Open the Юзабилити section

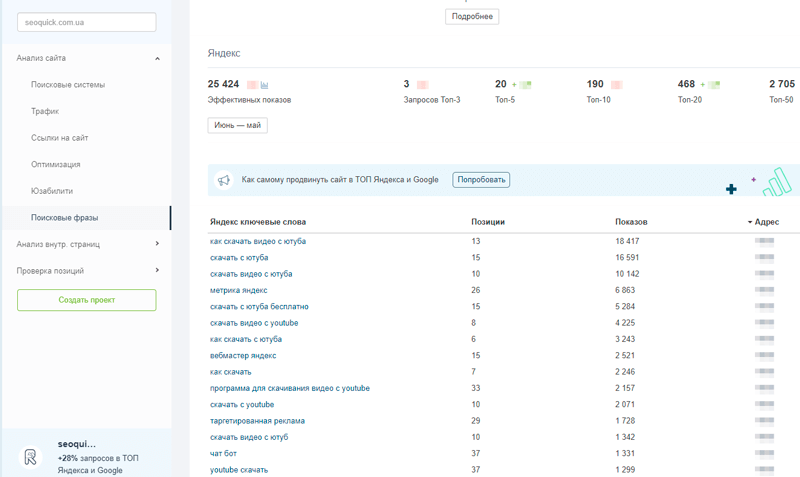[x=52, y=191]
